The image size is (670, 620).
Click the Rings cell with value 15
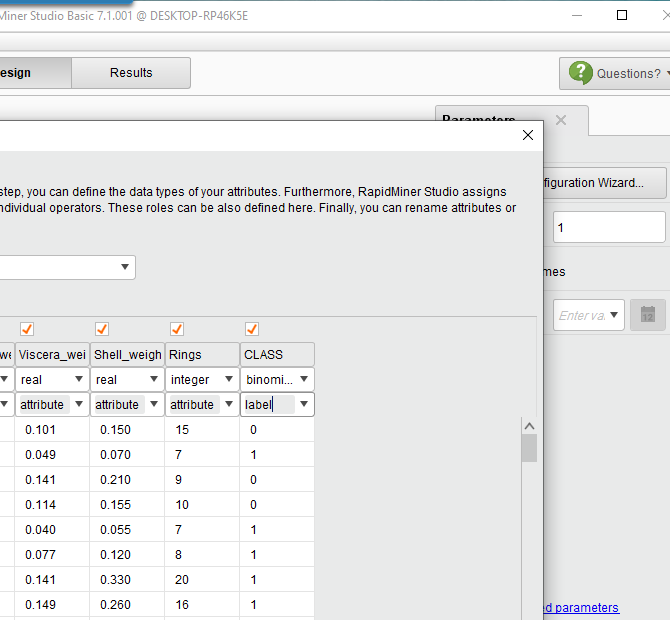(x=202, y=429)
